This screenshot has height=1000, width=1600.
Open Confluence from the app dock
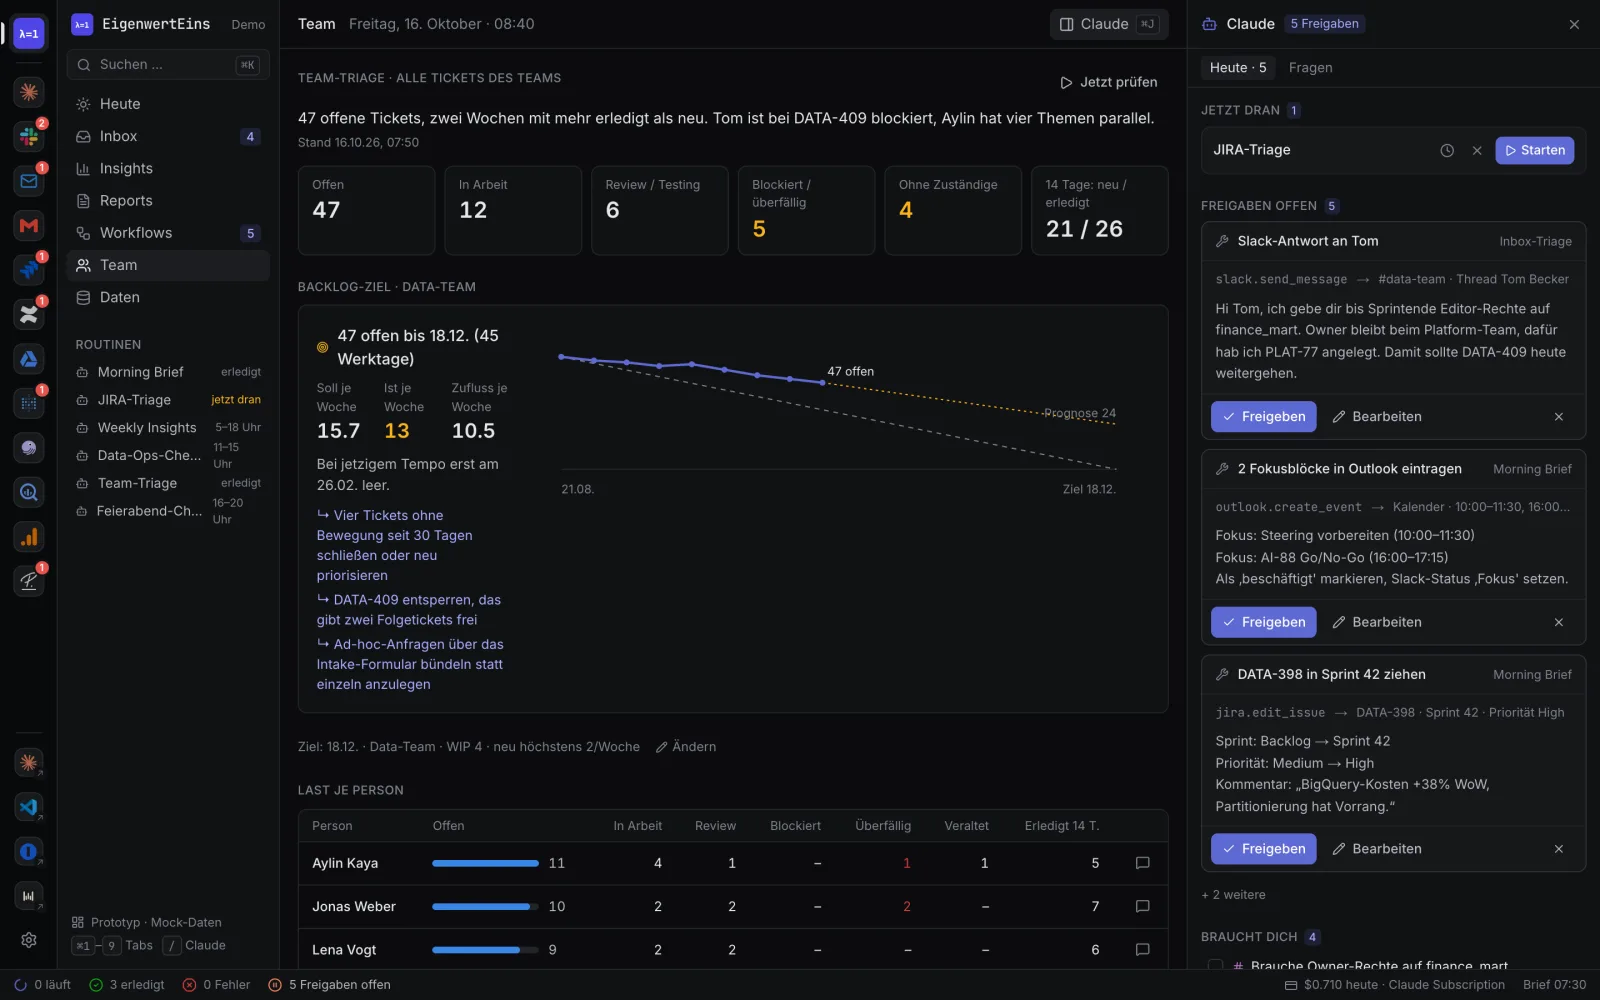(x=29, y=314)
